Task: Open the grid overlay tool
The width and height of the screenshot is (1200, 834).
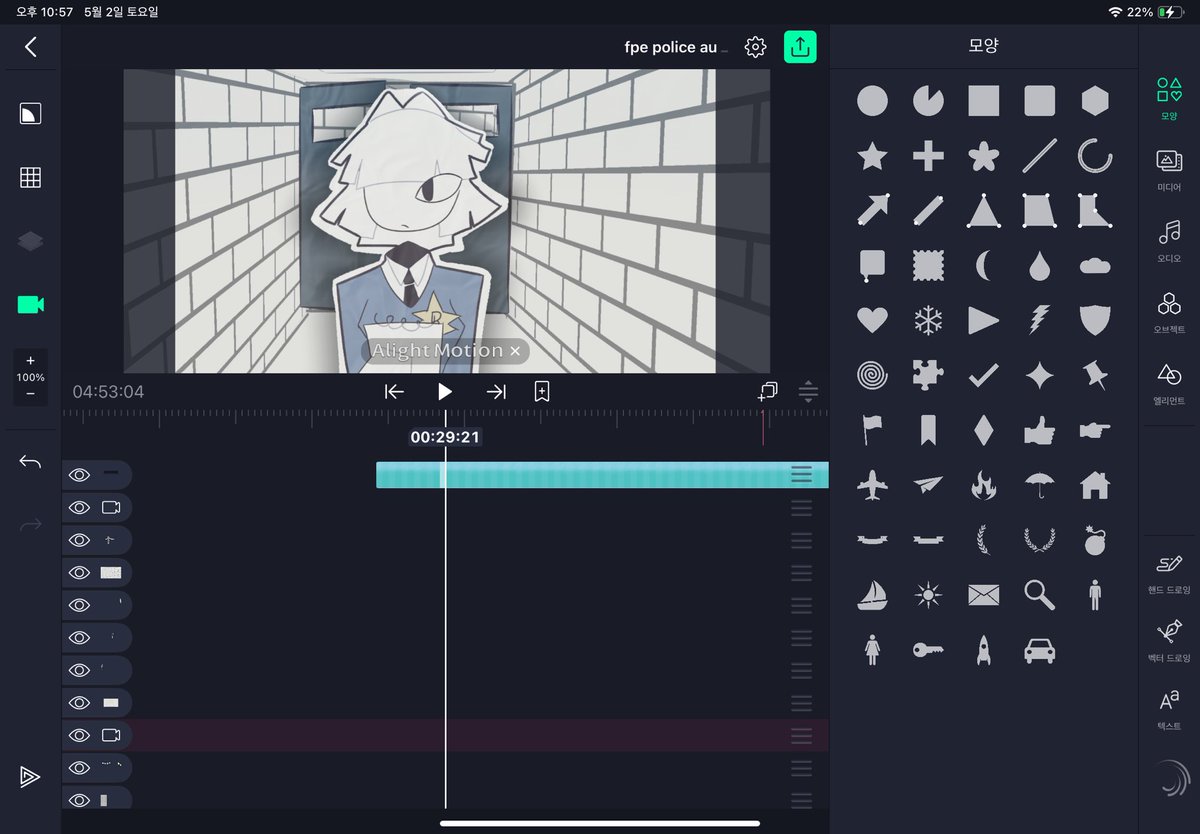Action: [x=30, y=177]
